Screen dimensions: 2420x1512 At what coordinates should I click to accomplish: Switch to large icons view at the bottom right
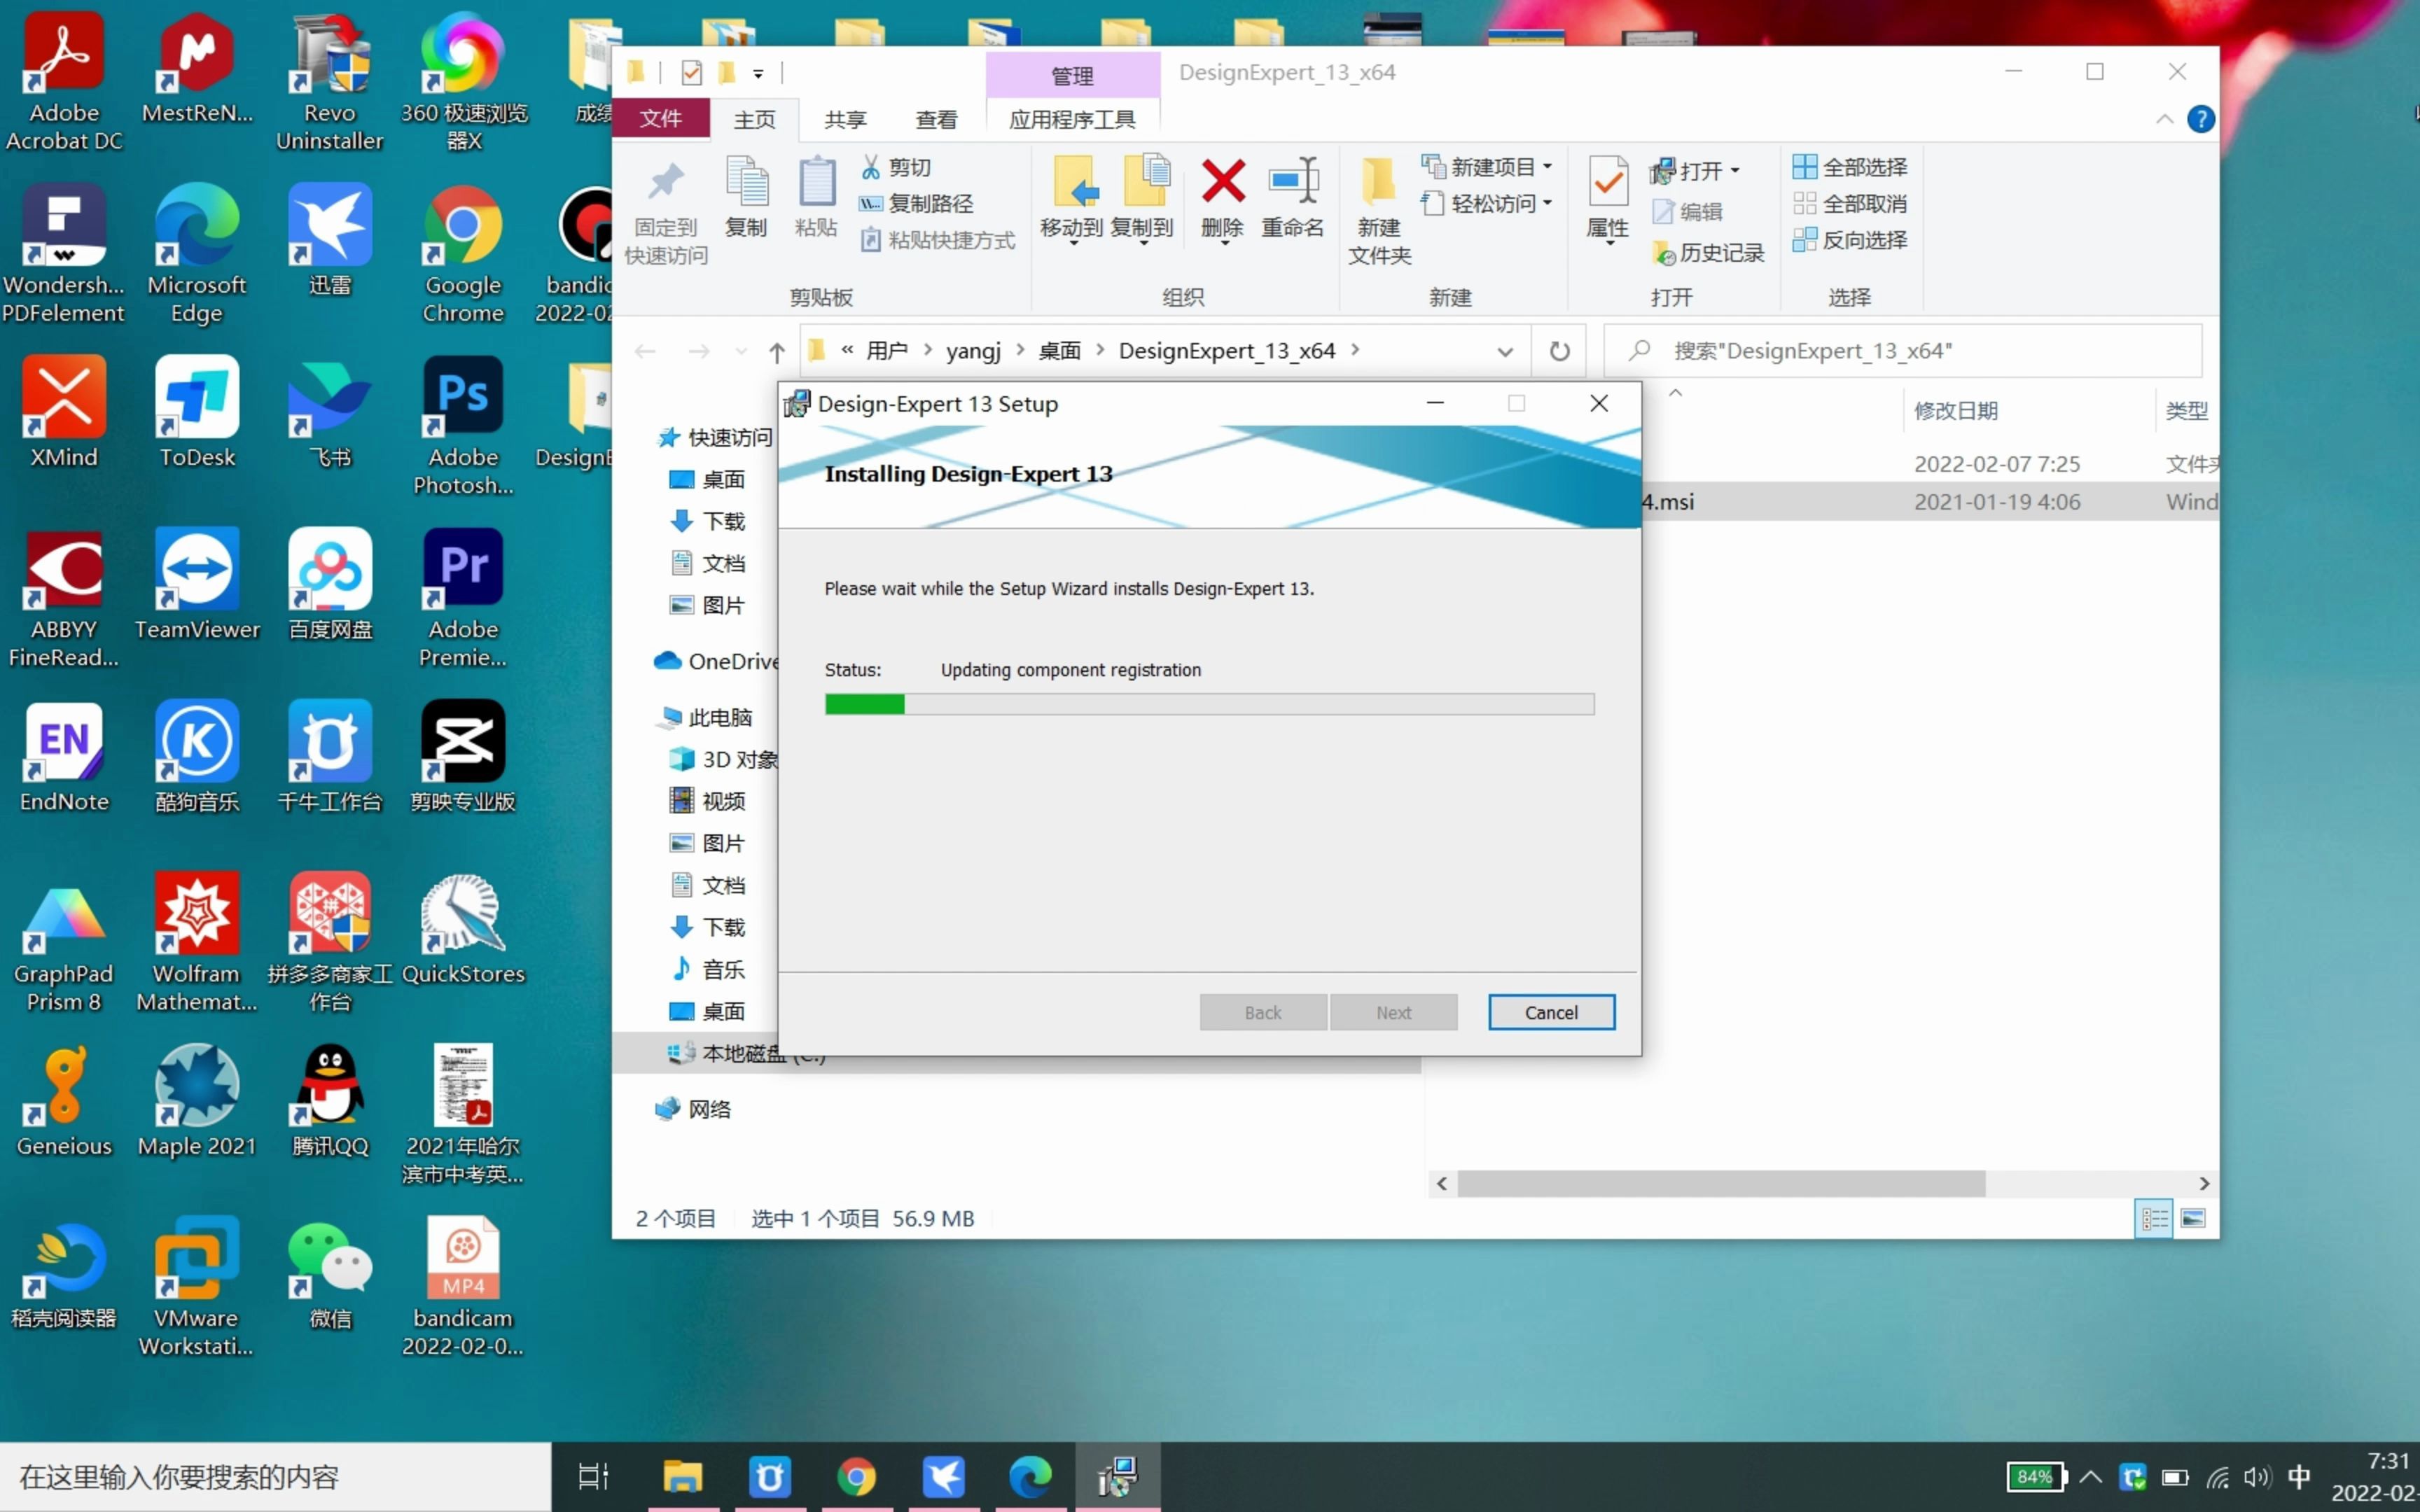point(2193,1218)
